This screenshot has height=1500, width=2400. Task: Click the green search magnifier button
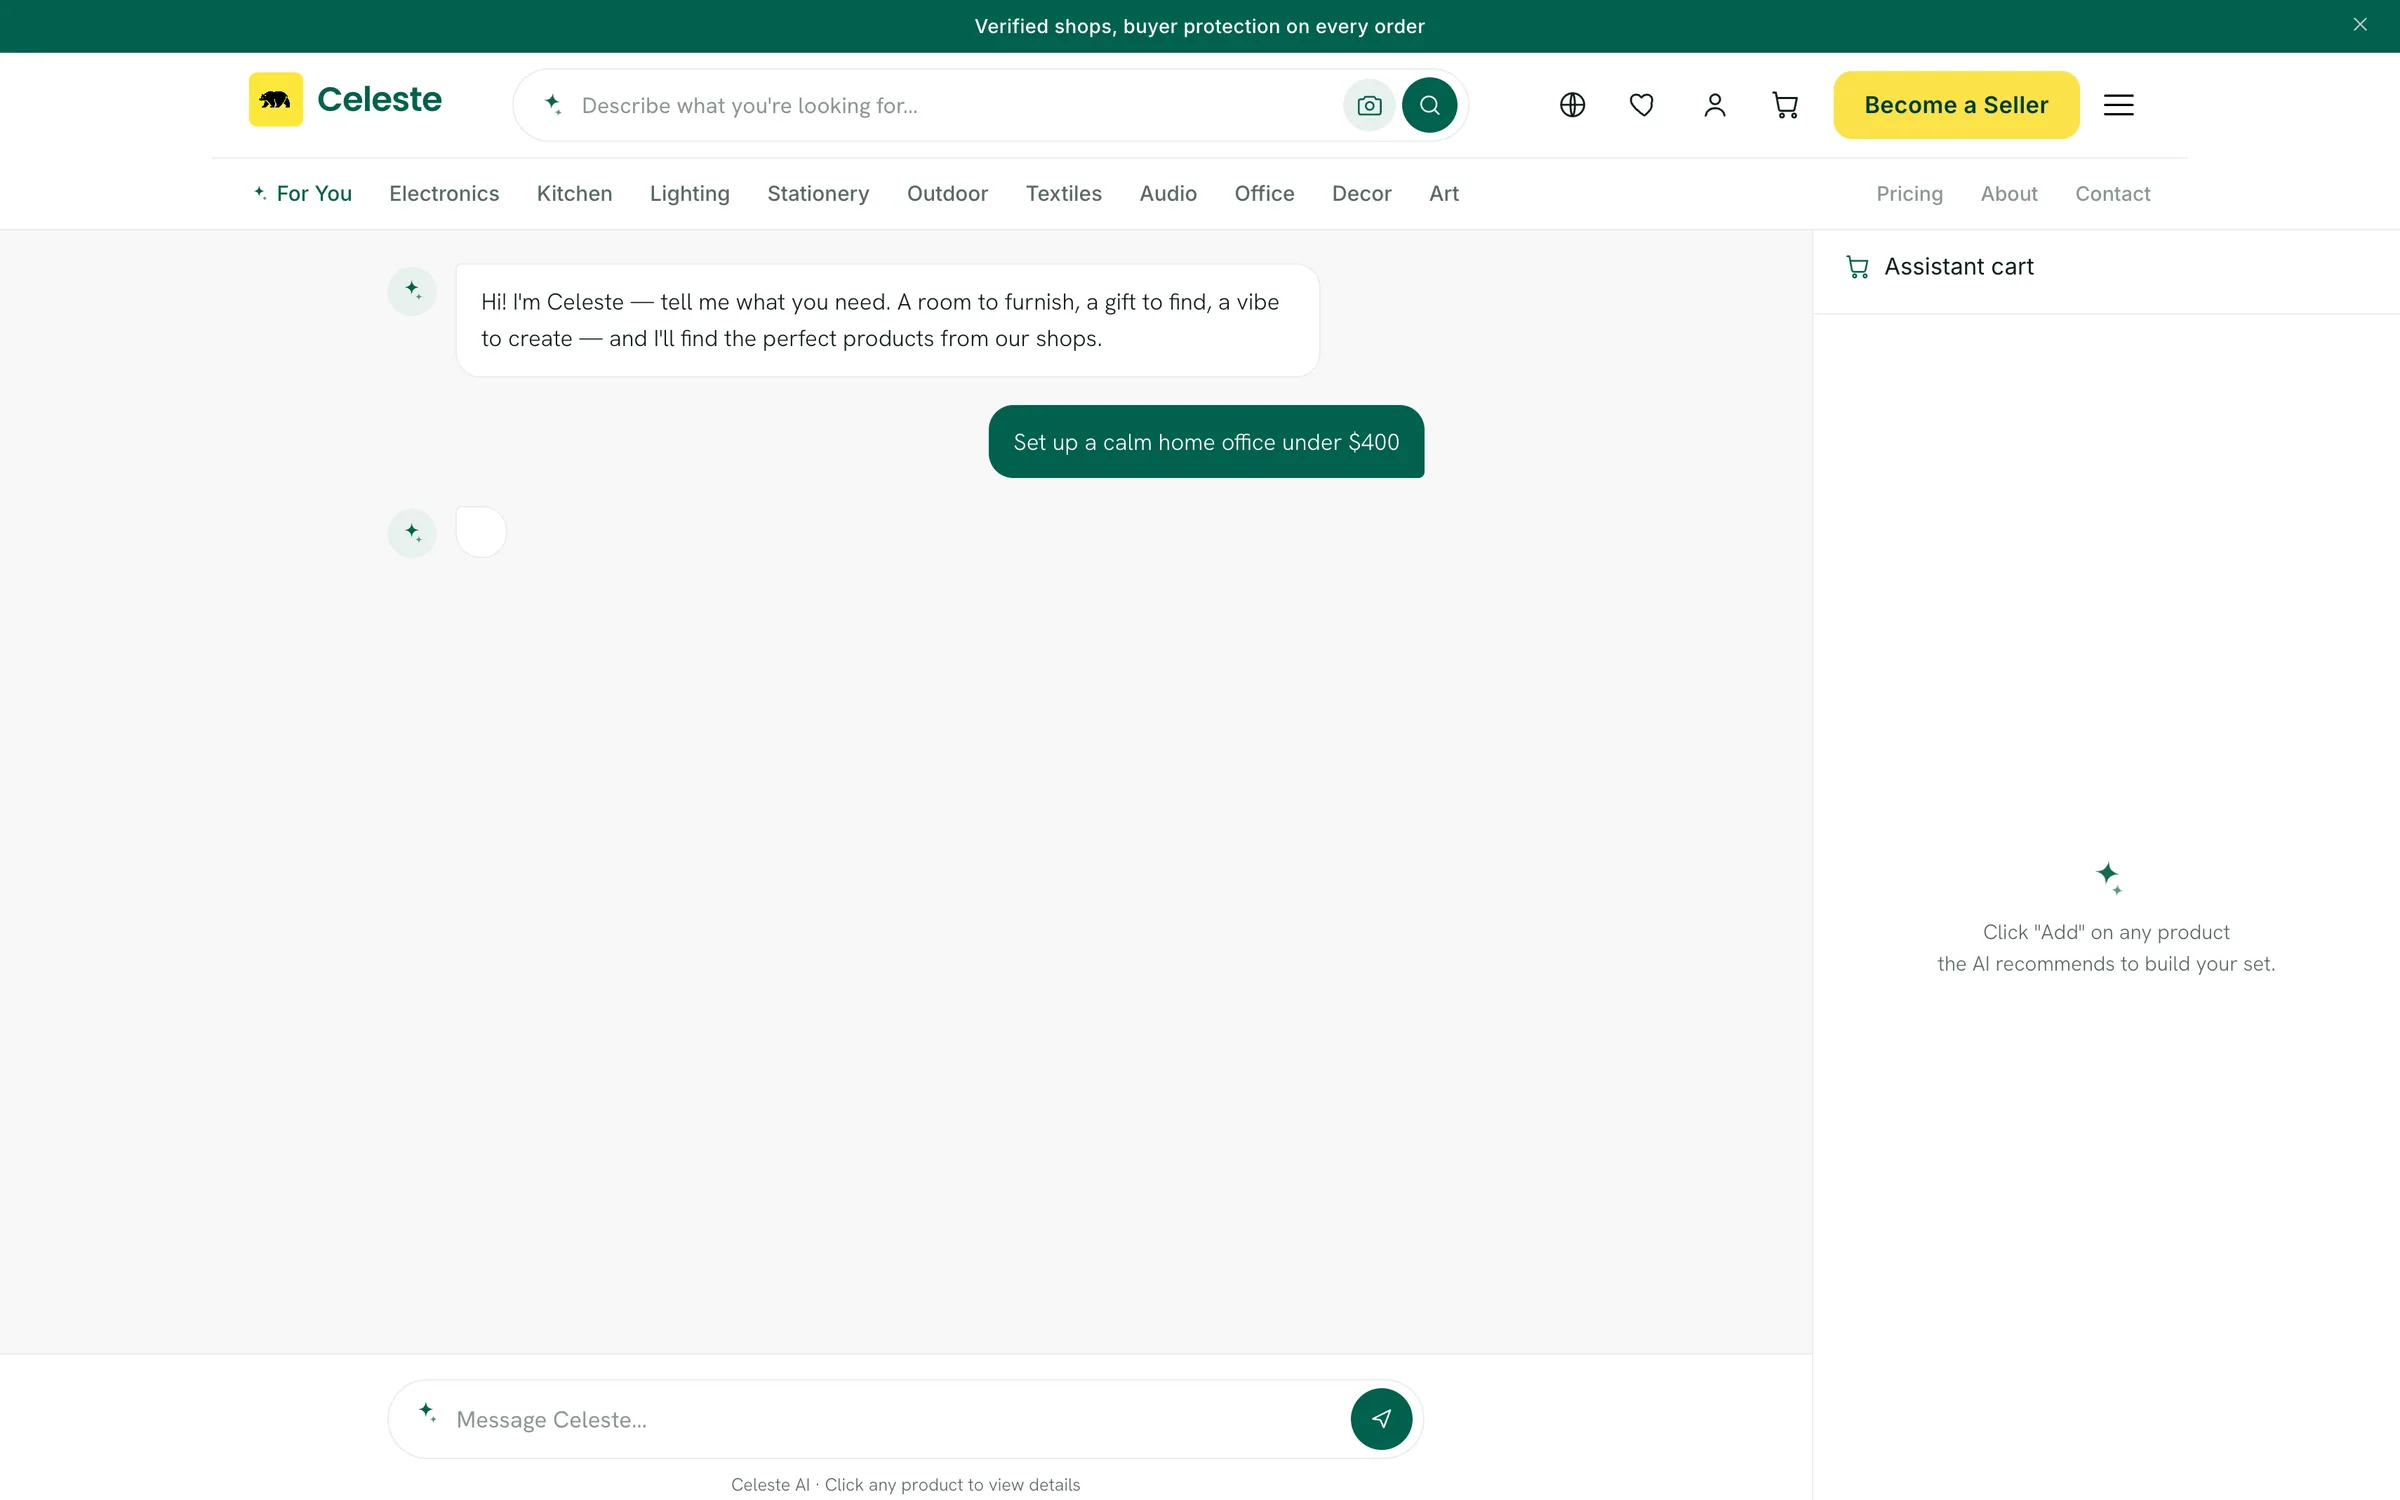(x=1429, y=105)
